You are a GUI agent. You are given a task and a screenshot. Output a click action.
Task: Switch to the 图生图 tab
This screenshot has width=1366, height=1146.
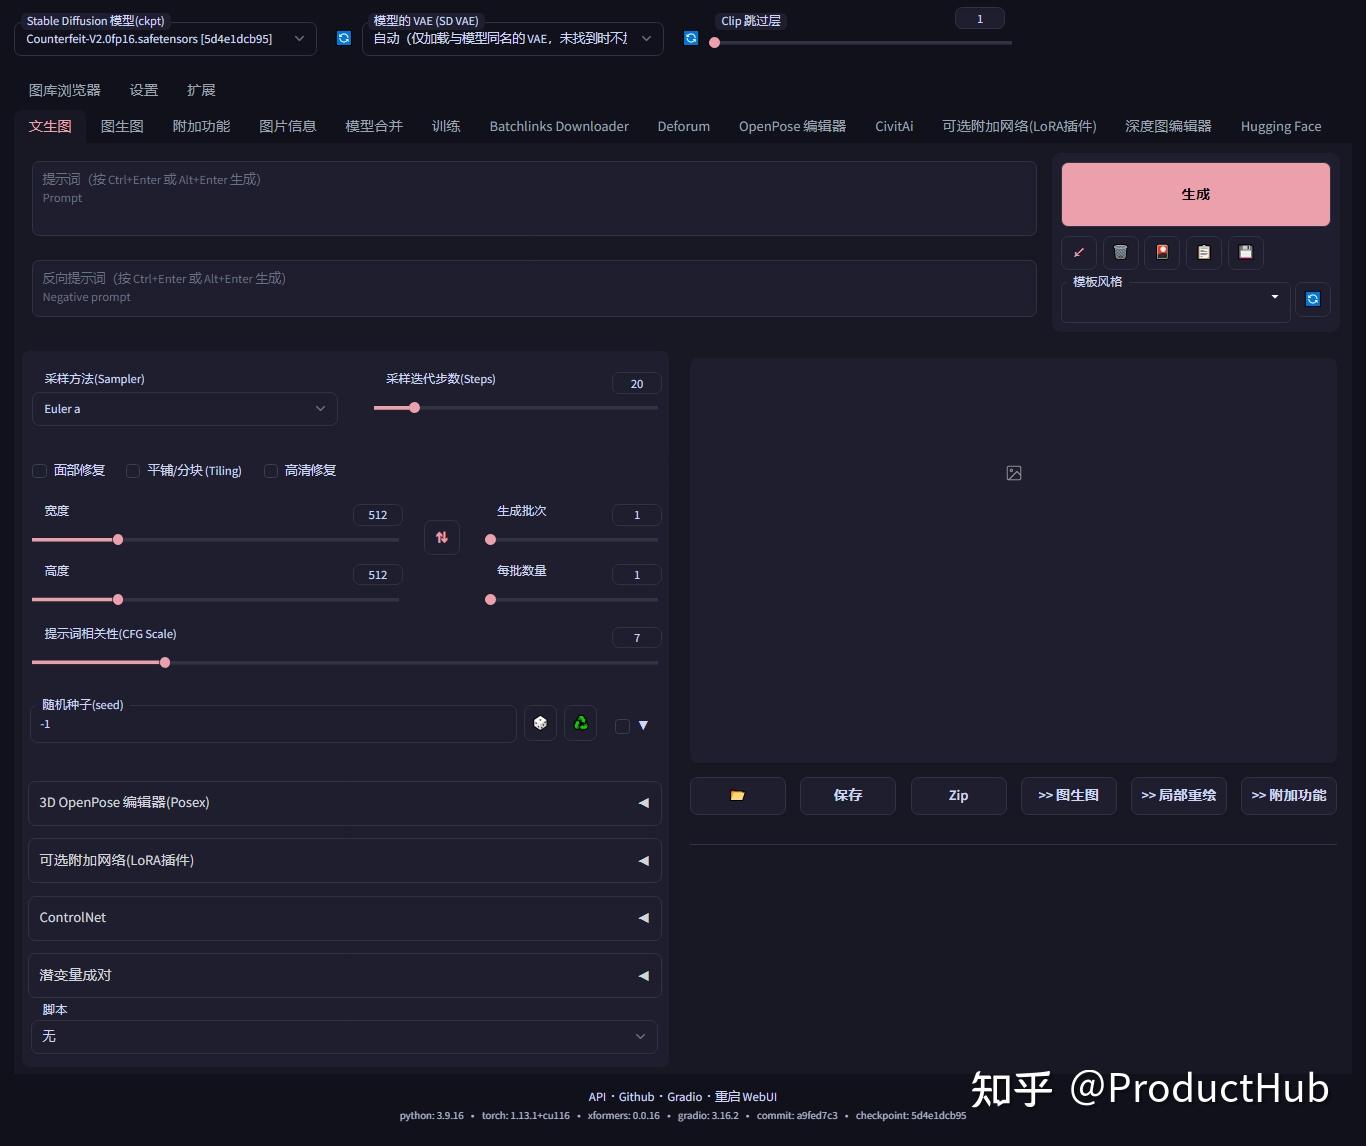pos(122,125)
